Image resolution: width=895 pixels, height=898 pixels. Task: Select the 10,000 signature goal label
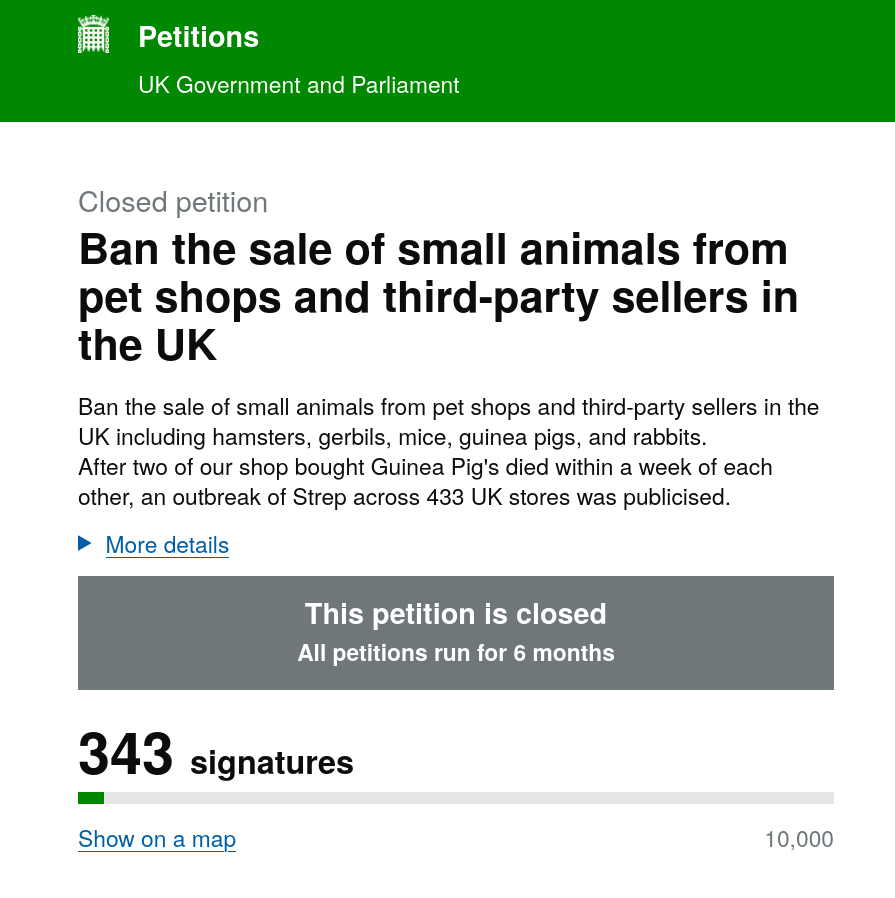[799, 840]
